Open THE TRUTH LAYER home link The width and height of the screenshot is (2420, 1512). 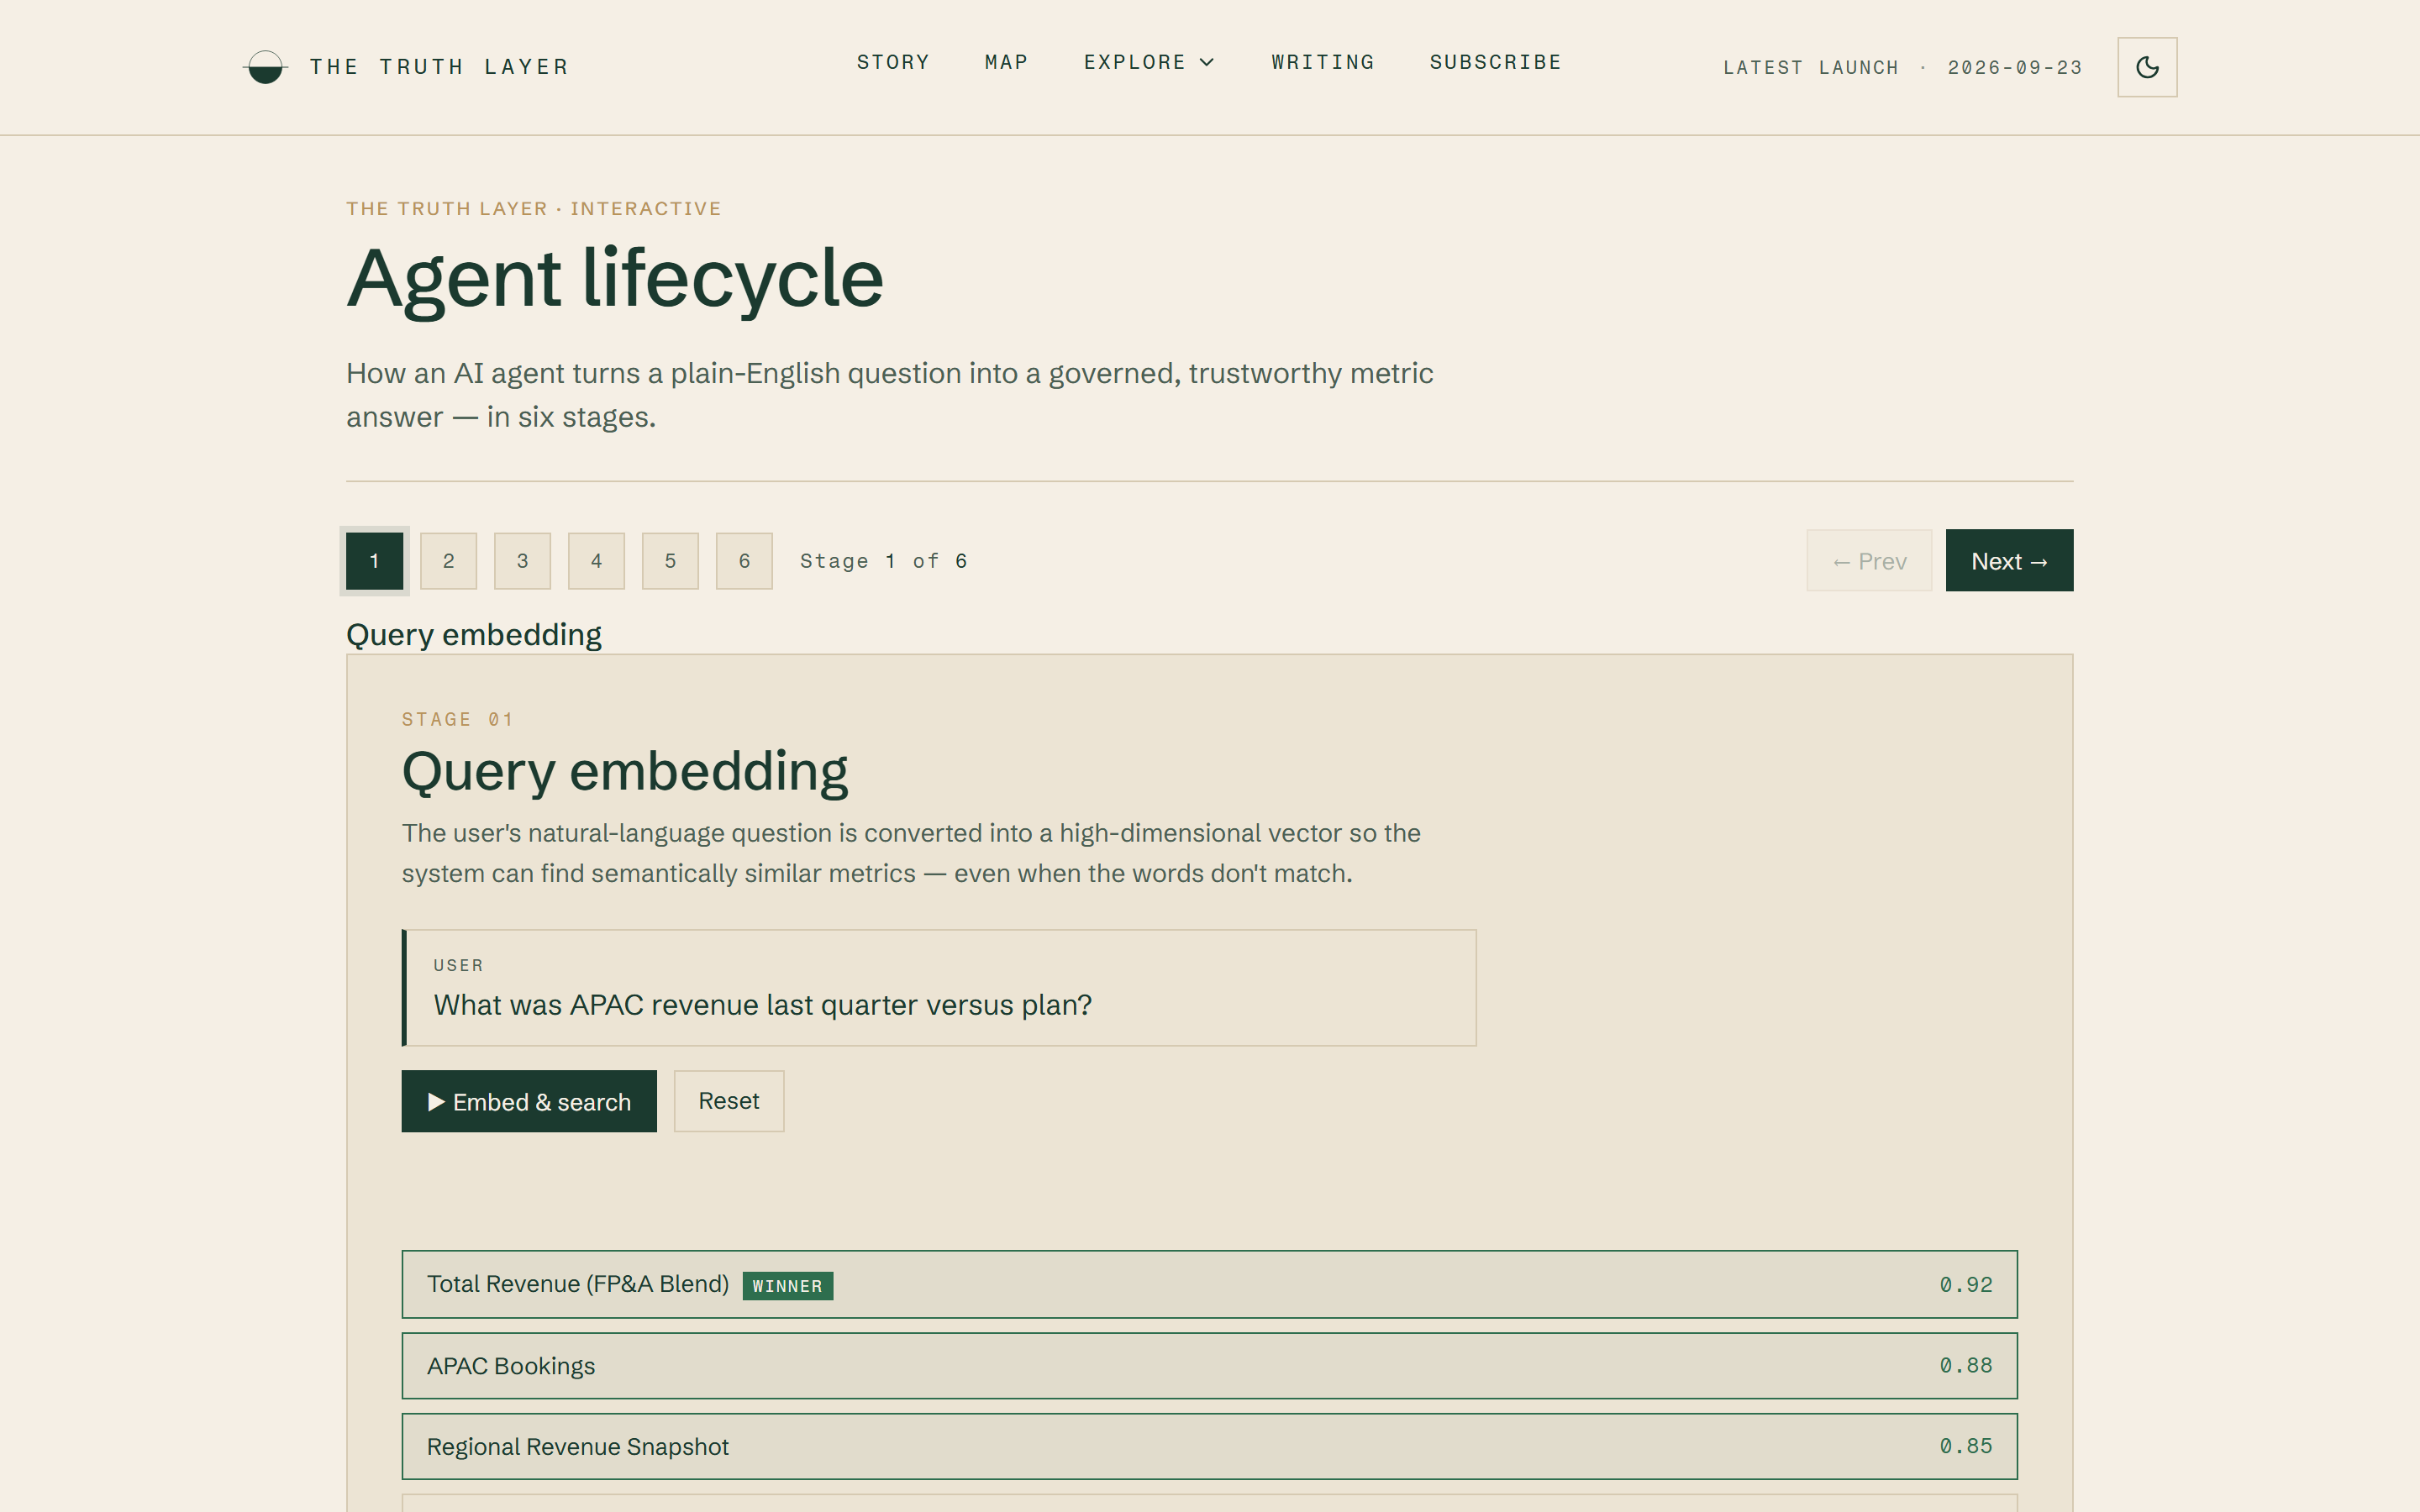439,67
